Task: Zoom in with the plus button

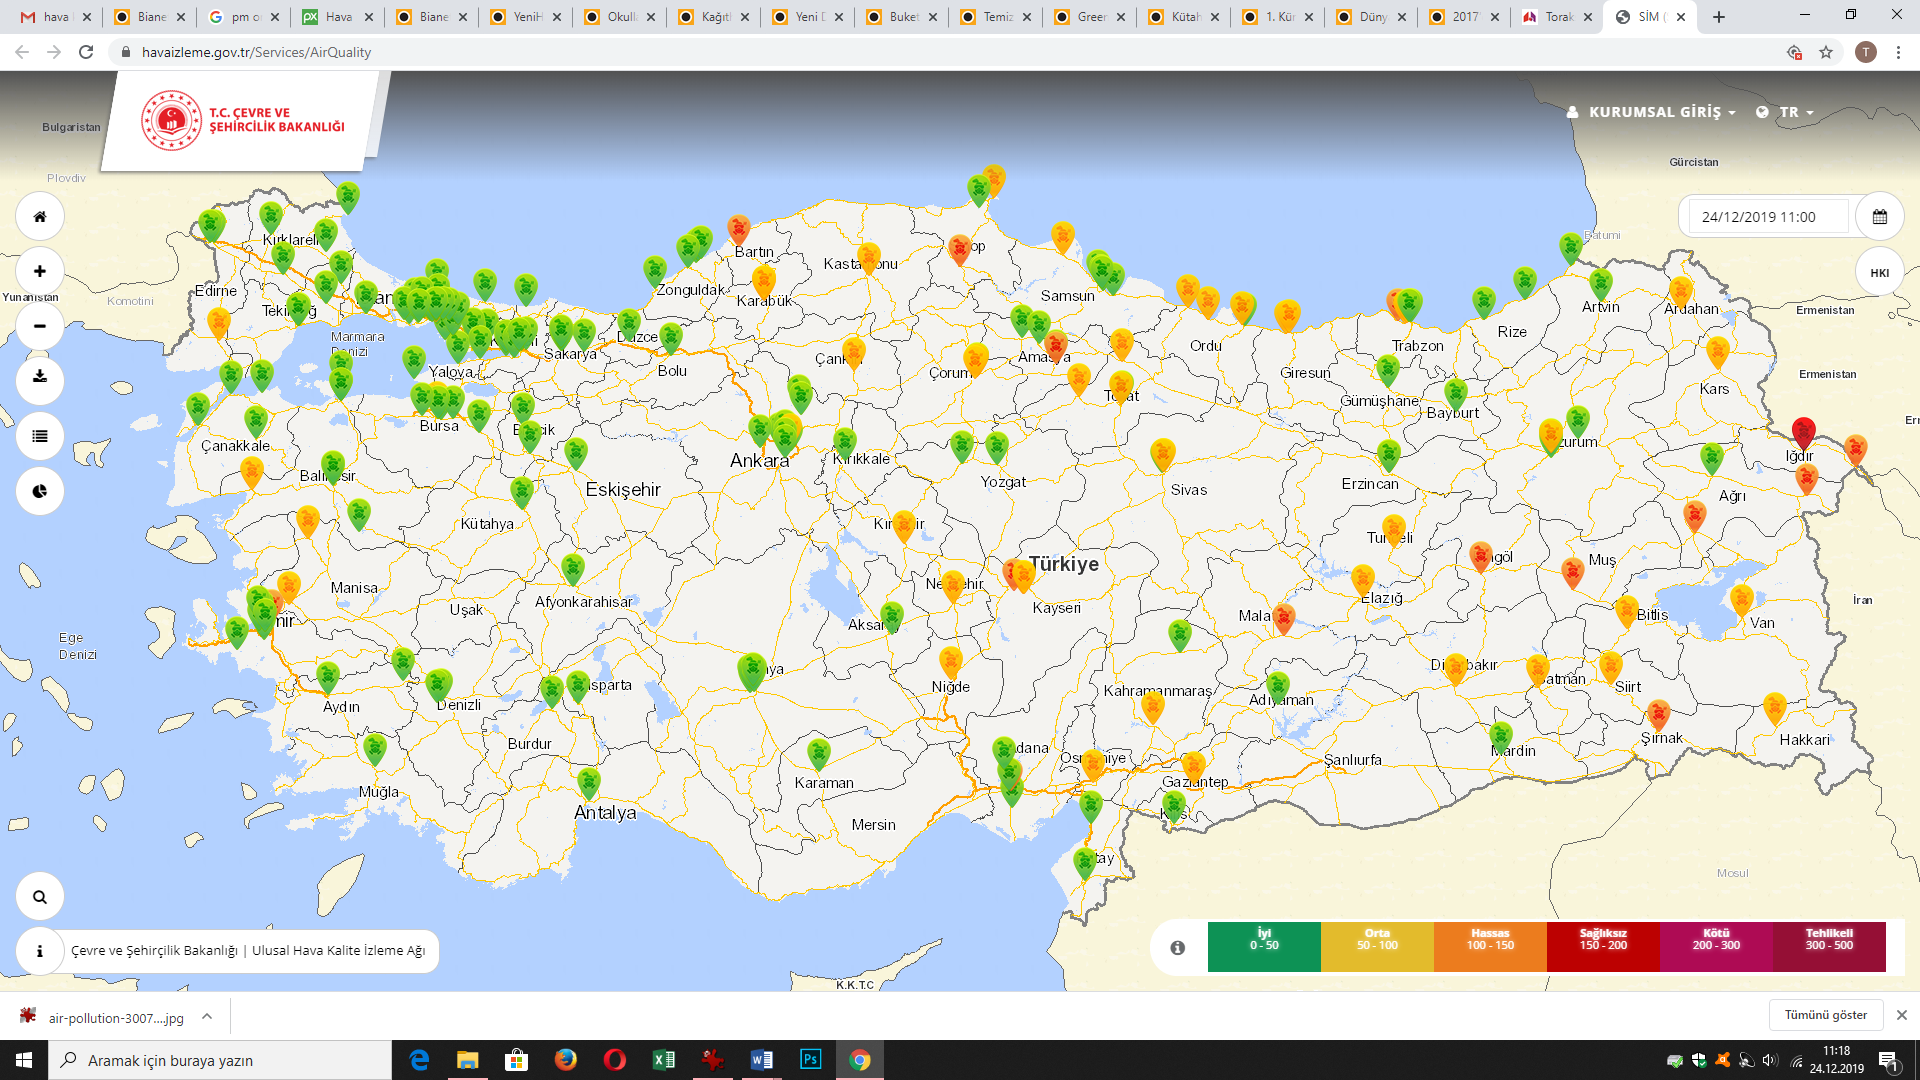Action: point(40,271)
